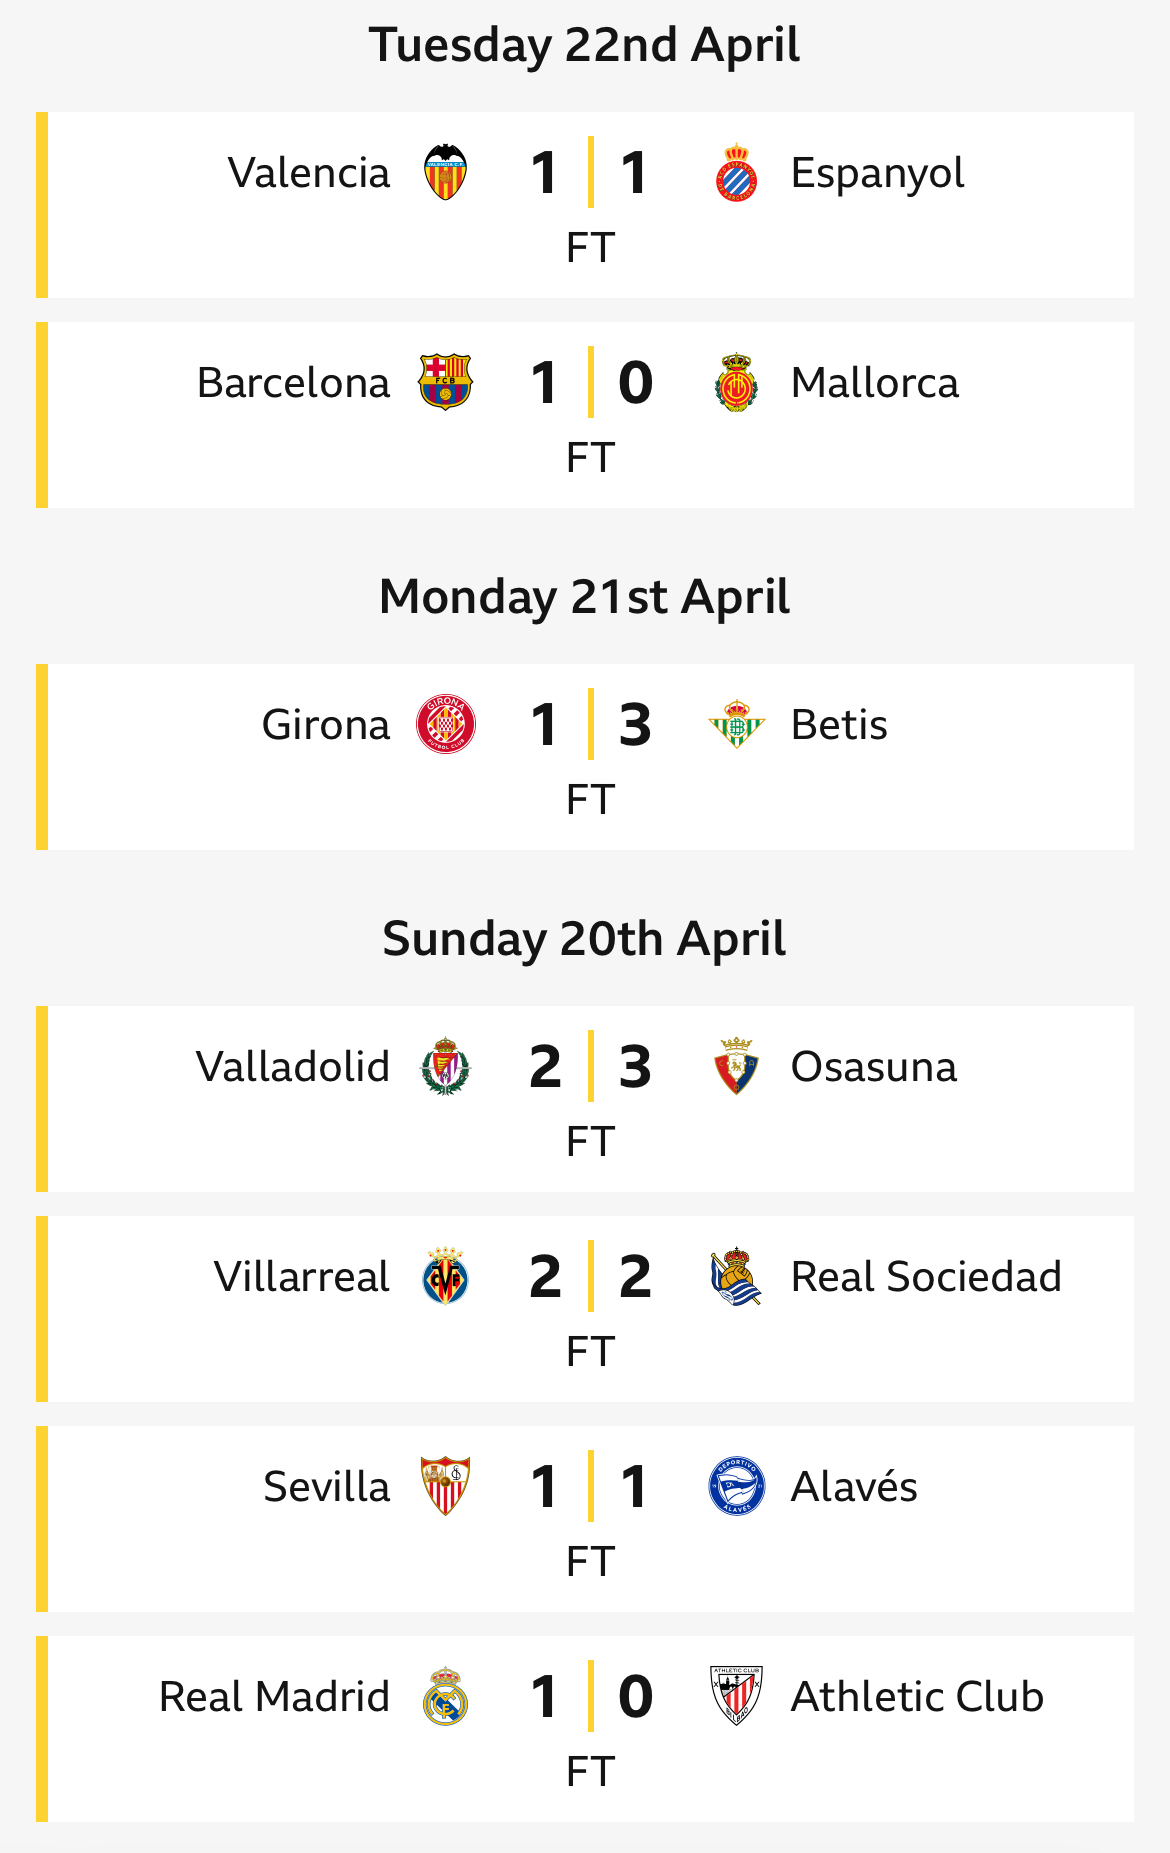Click FT status under Sevilla v Alavés
Screen dimensions: 1170x1853
(x=590, y=1561)
